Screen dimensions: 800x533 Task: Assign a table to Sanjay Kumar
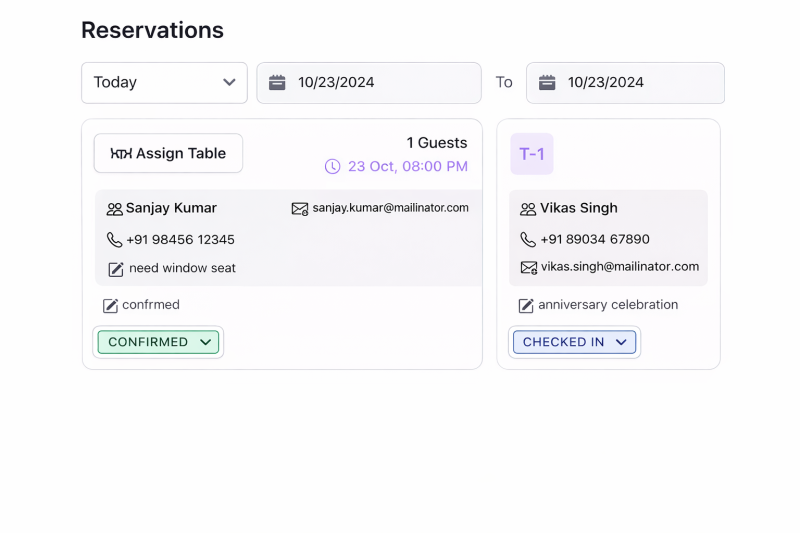point(168,153)
